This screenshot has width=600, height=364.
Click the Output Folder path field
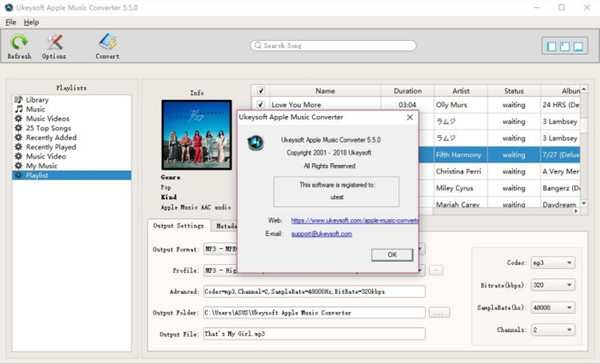pos(314,313)
